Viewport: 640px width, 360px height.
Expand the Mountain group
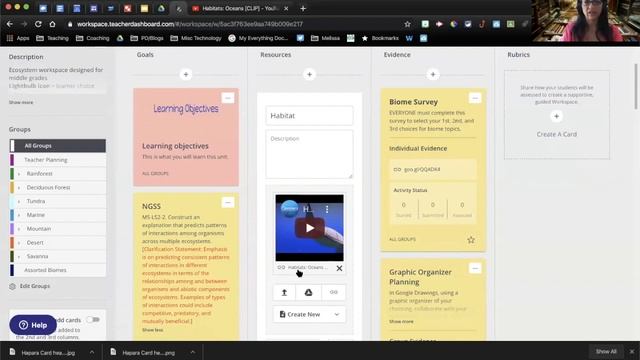click(18, 229)
